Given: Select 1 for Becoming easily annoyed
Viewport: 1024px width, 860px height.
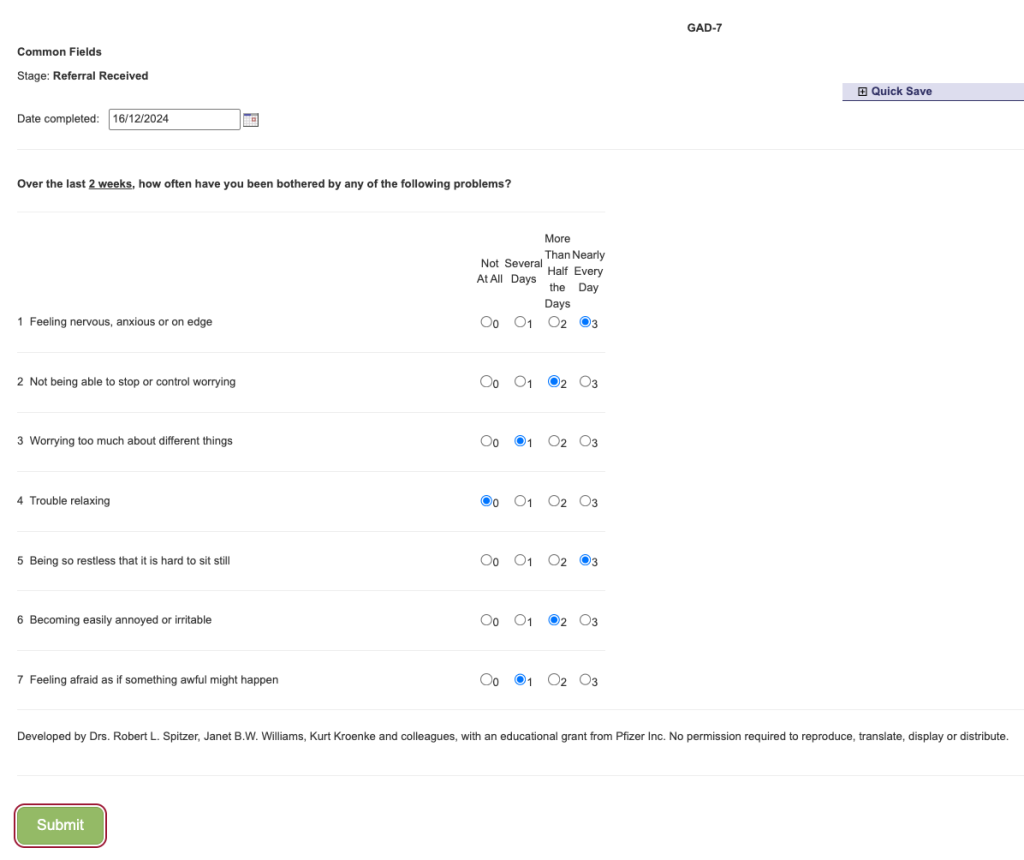Looking at the screenshot, I should pyautogui.click(x=520, y=620).
